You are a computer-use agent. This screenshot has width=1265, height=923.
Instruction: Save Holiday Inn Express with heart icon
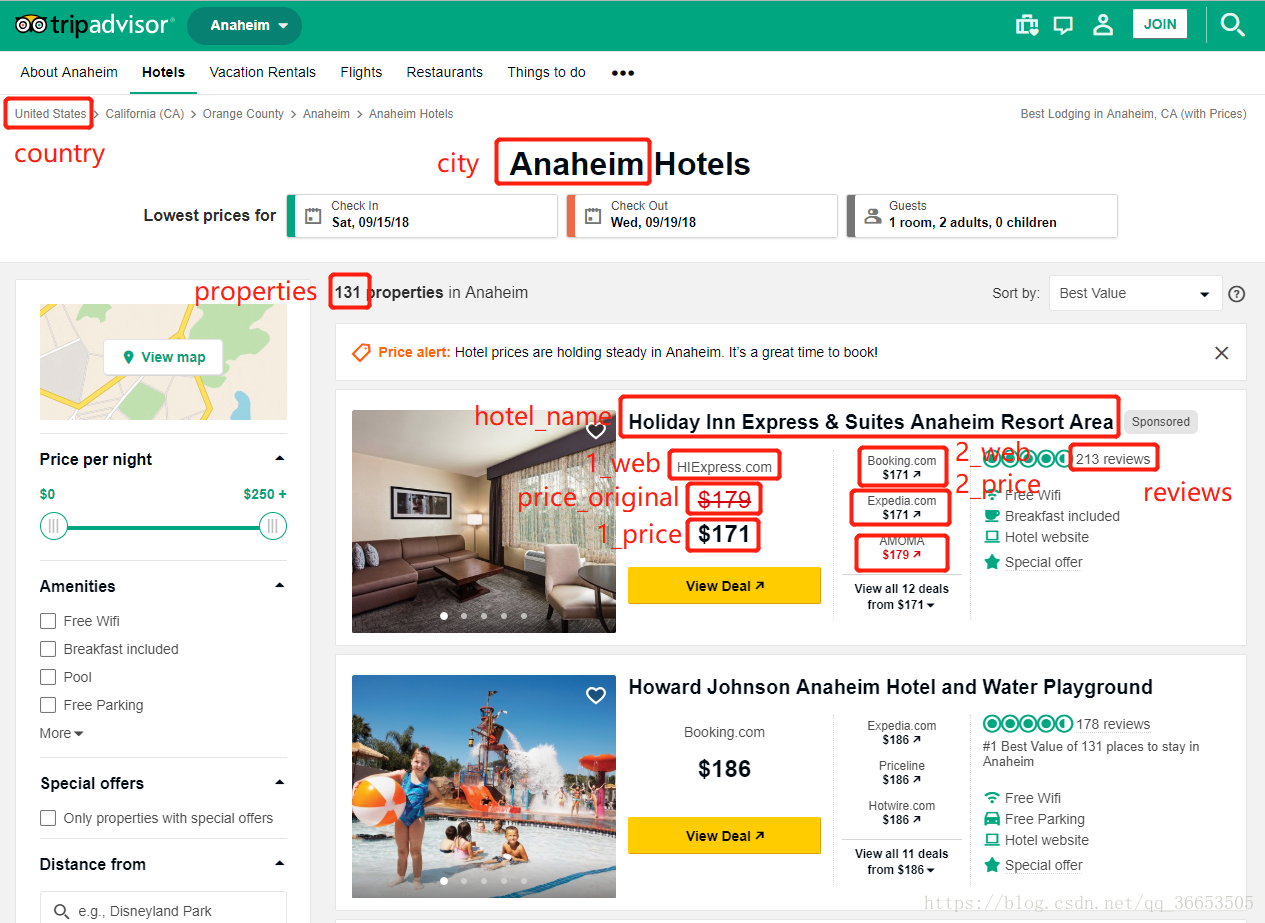click(596, 431)
